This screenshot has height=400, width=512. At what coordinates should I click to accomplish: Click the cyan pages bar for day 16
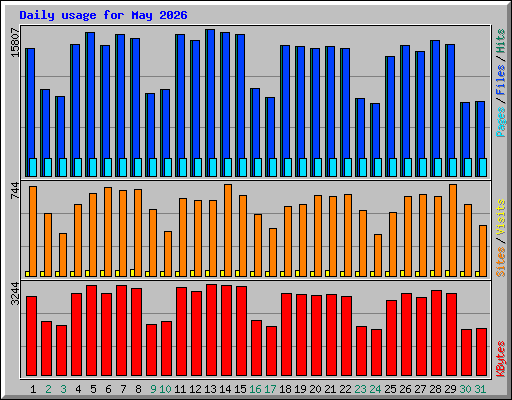pyautogui.click(x=258, y=167)
